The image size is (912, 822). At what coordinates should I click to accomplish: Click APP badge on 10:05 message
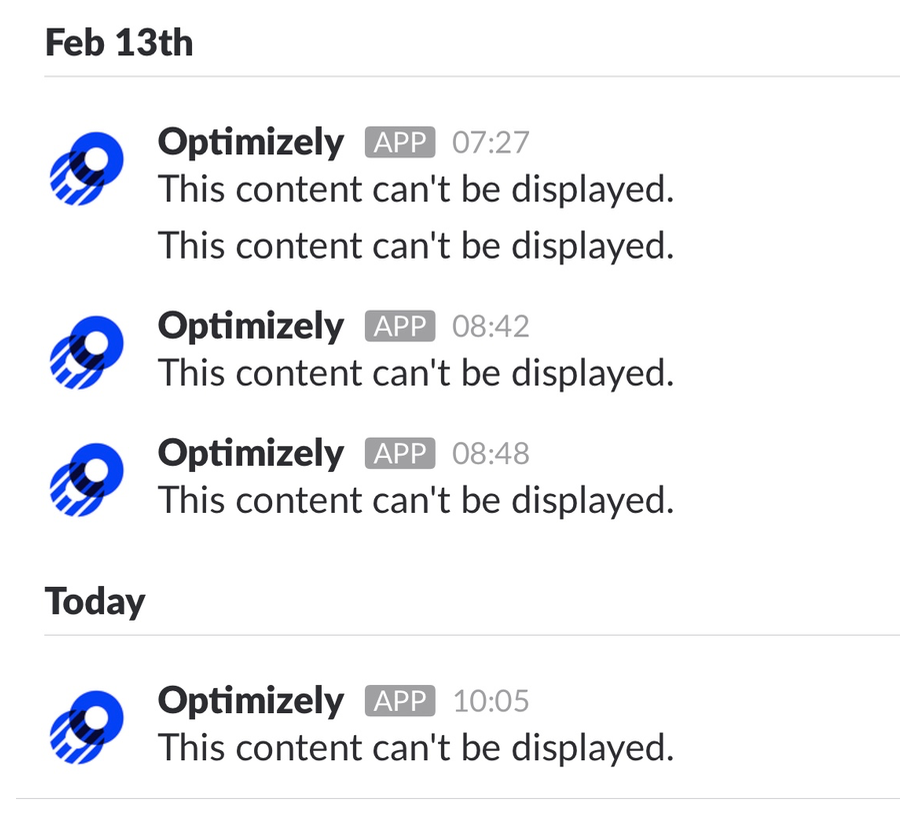point(400,700)
